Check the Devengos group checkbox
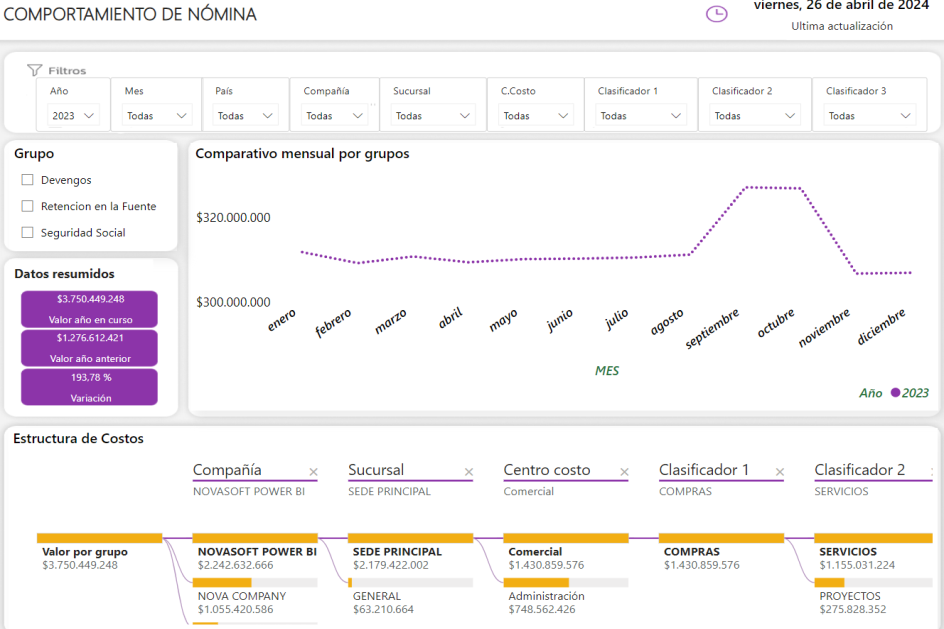 (x=28, y=180)
